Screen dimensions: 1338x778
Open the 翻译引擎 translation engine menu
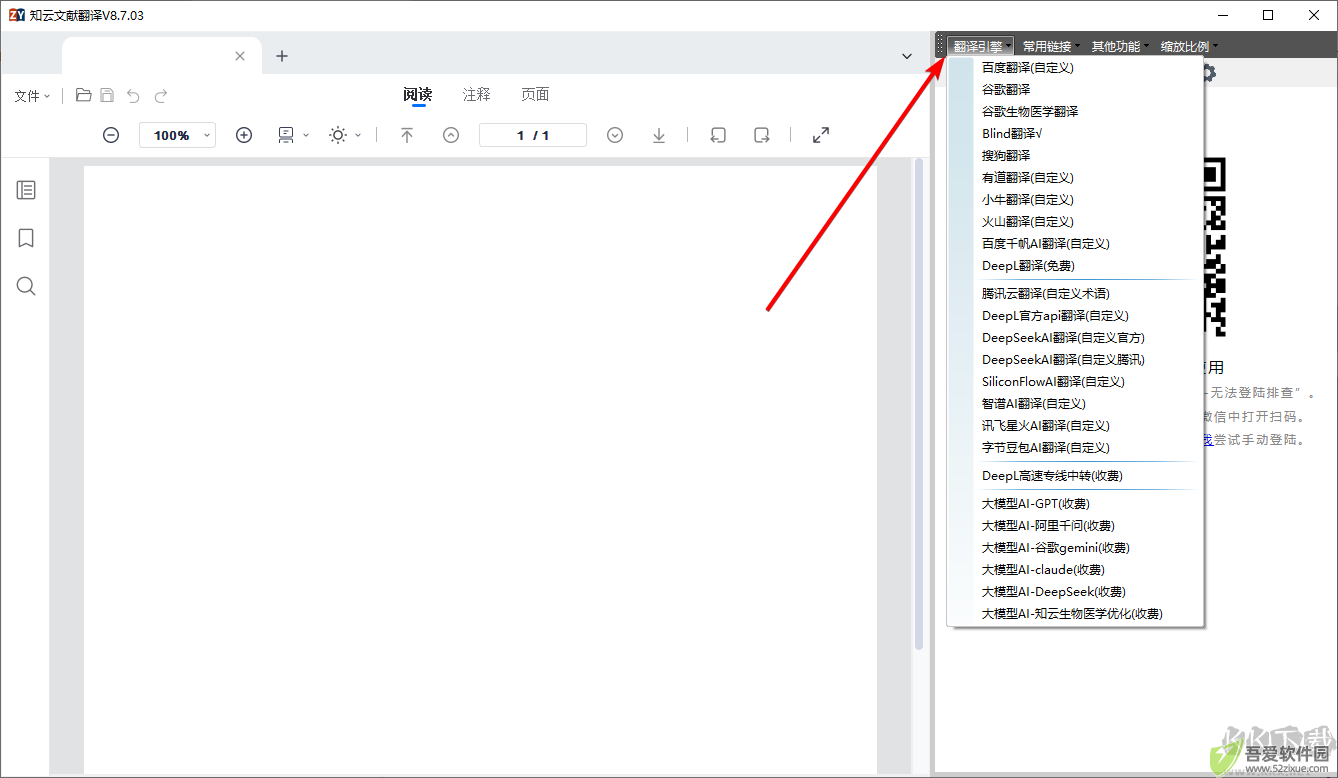pyautogui.click(x=981, y=46)
